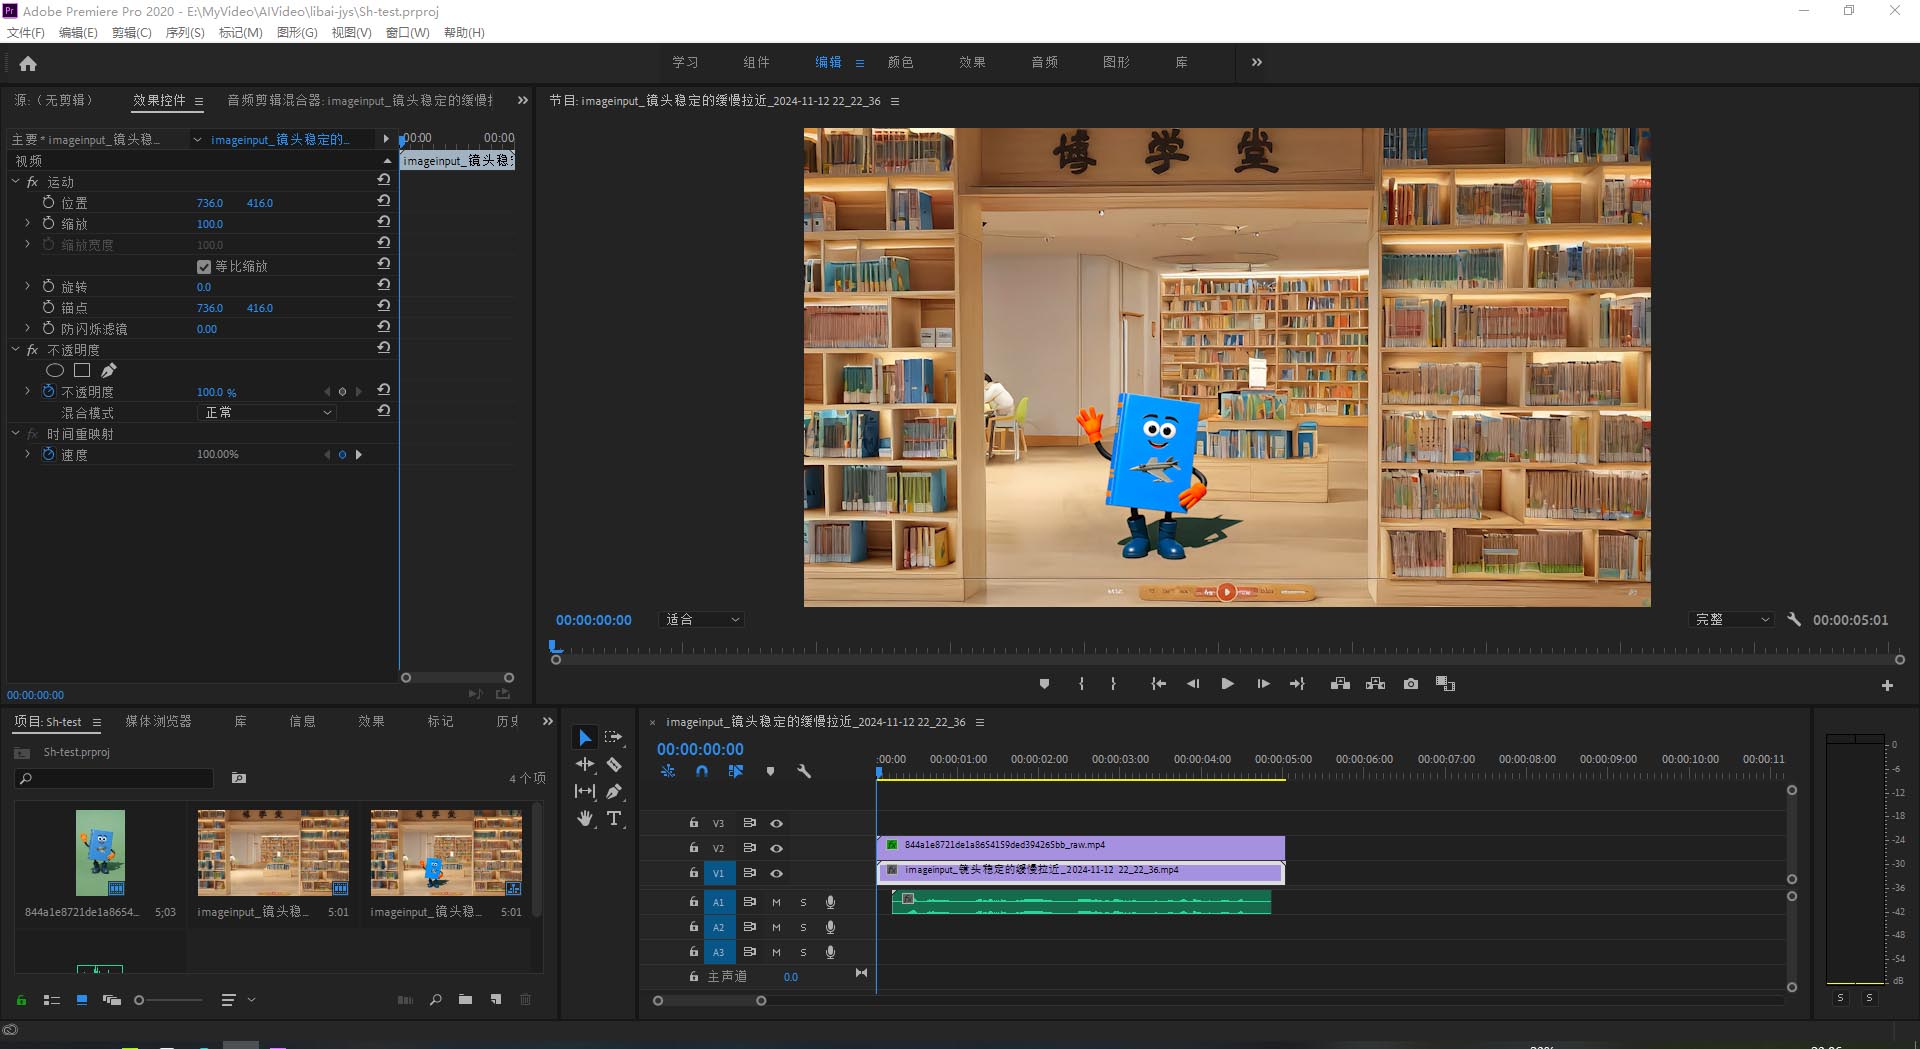Screen dimensions: 1920x1049
Task: Select the Razor tool
Action: [x=614, y=764]
